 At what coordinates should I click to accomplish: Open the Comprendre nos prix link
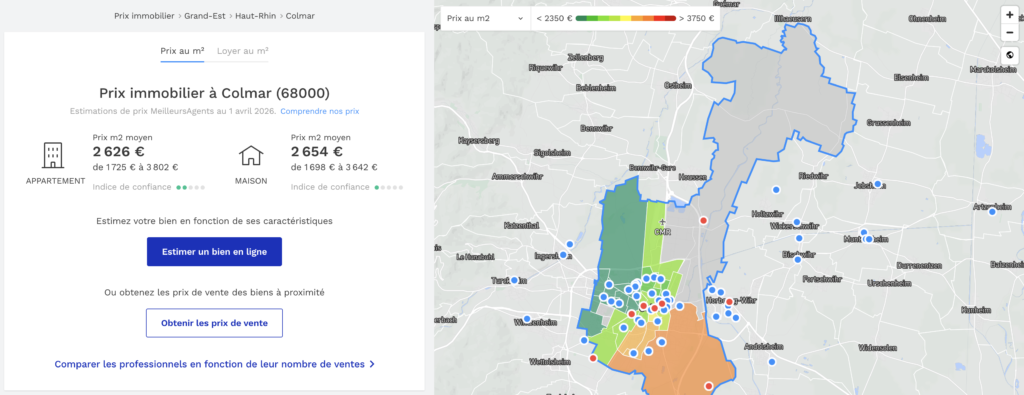[319, 111]
